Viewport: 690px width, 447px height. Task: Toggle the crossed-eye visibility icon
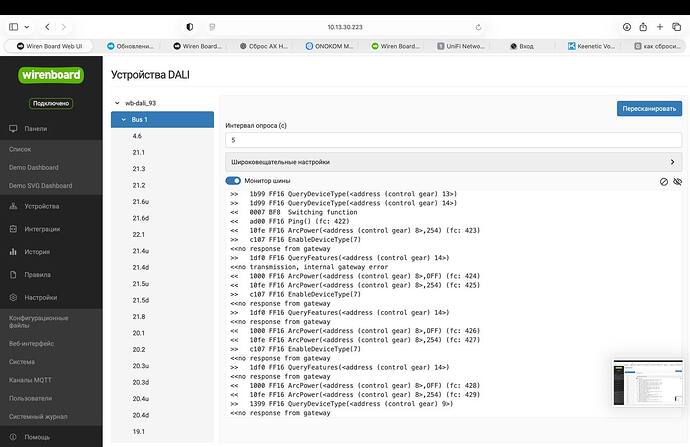[677, 181]
